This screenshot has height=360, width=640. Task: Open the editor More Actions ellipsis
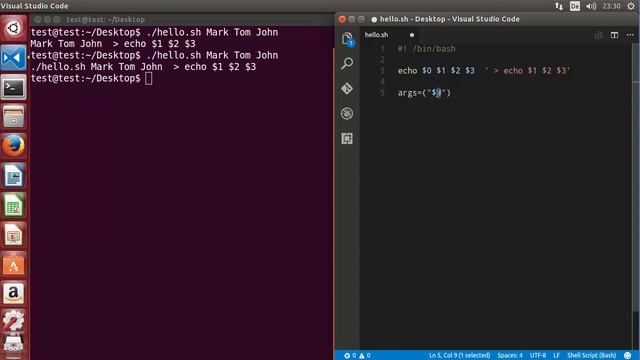click(630, 35)
